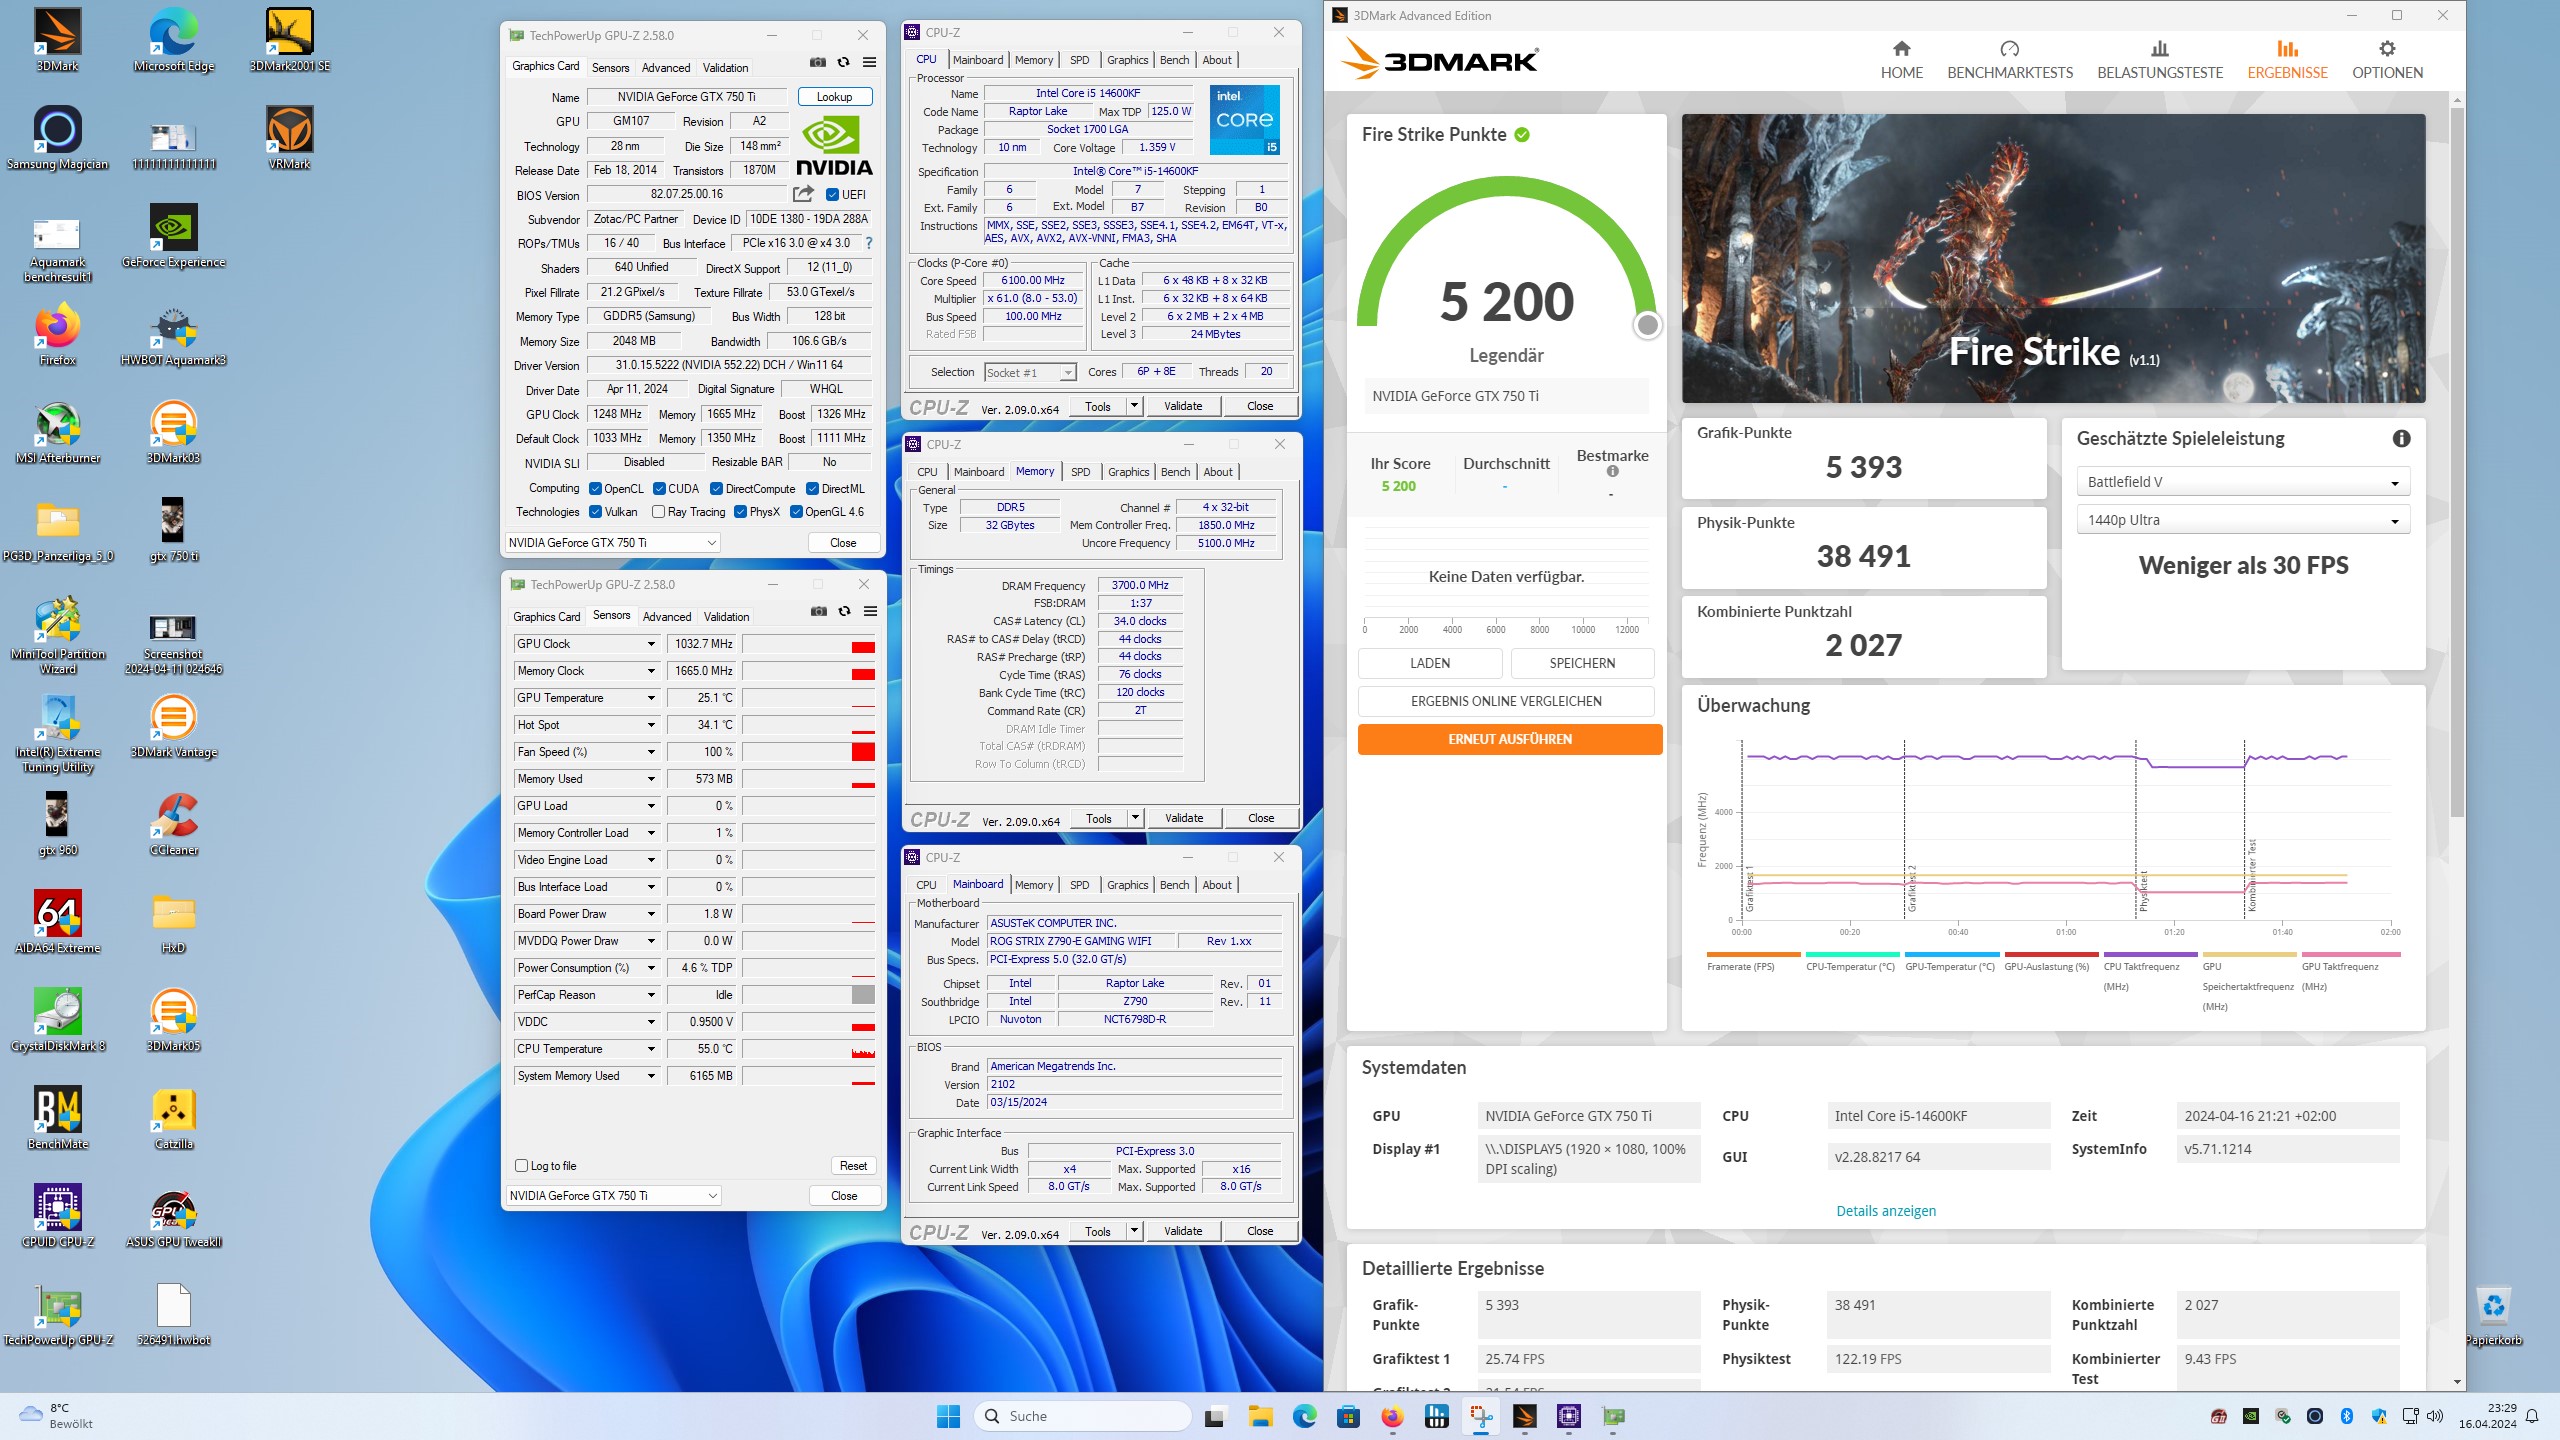Open OPTIONEN gear in 3DMark

click(x=2387, y=60)
